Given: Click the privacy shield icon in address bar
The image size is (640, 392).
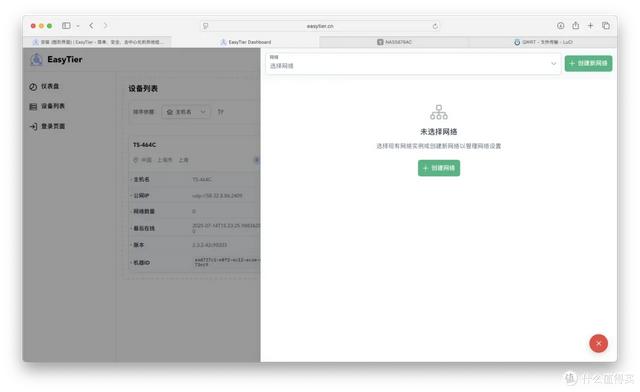Looking at the screenshot, I should (x=206, y=26).
